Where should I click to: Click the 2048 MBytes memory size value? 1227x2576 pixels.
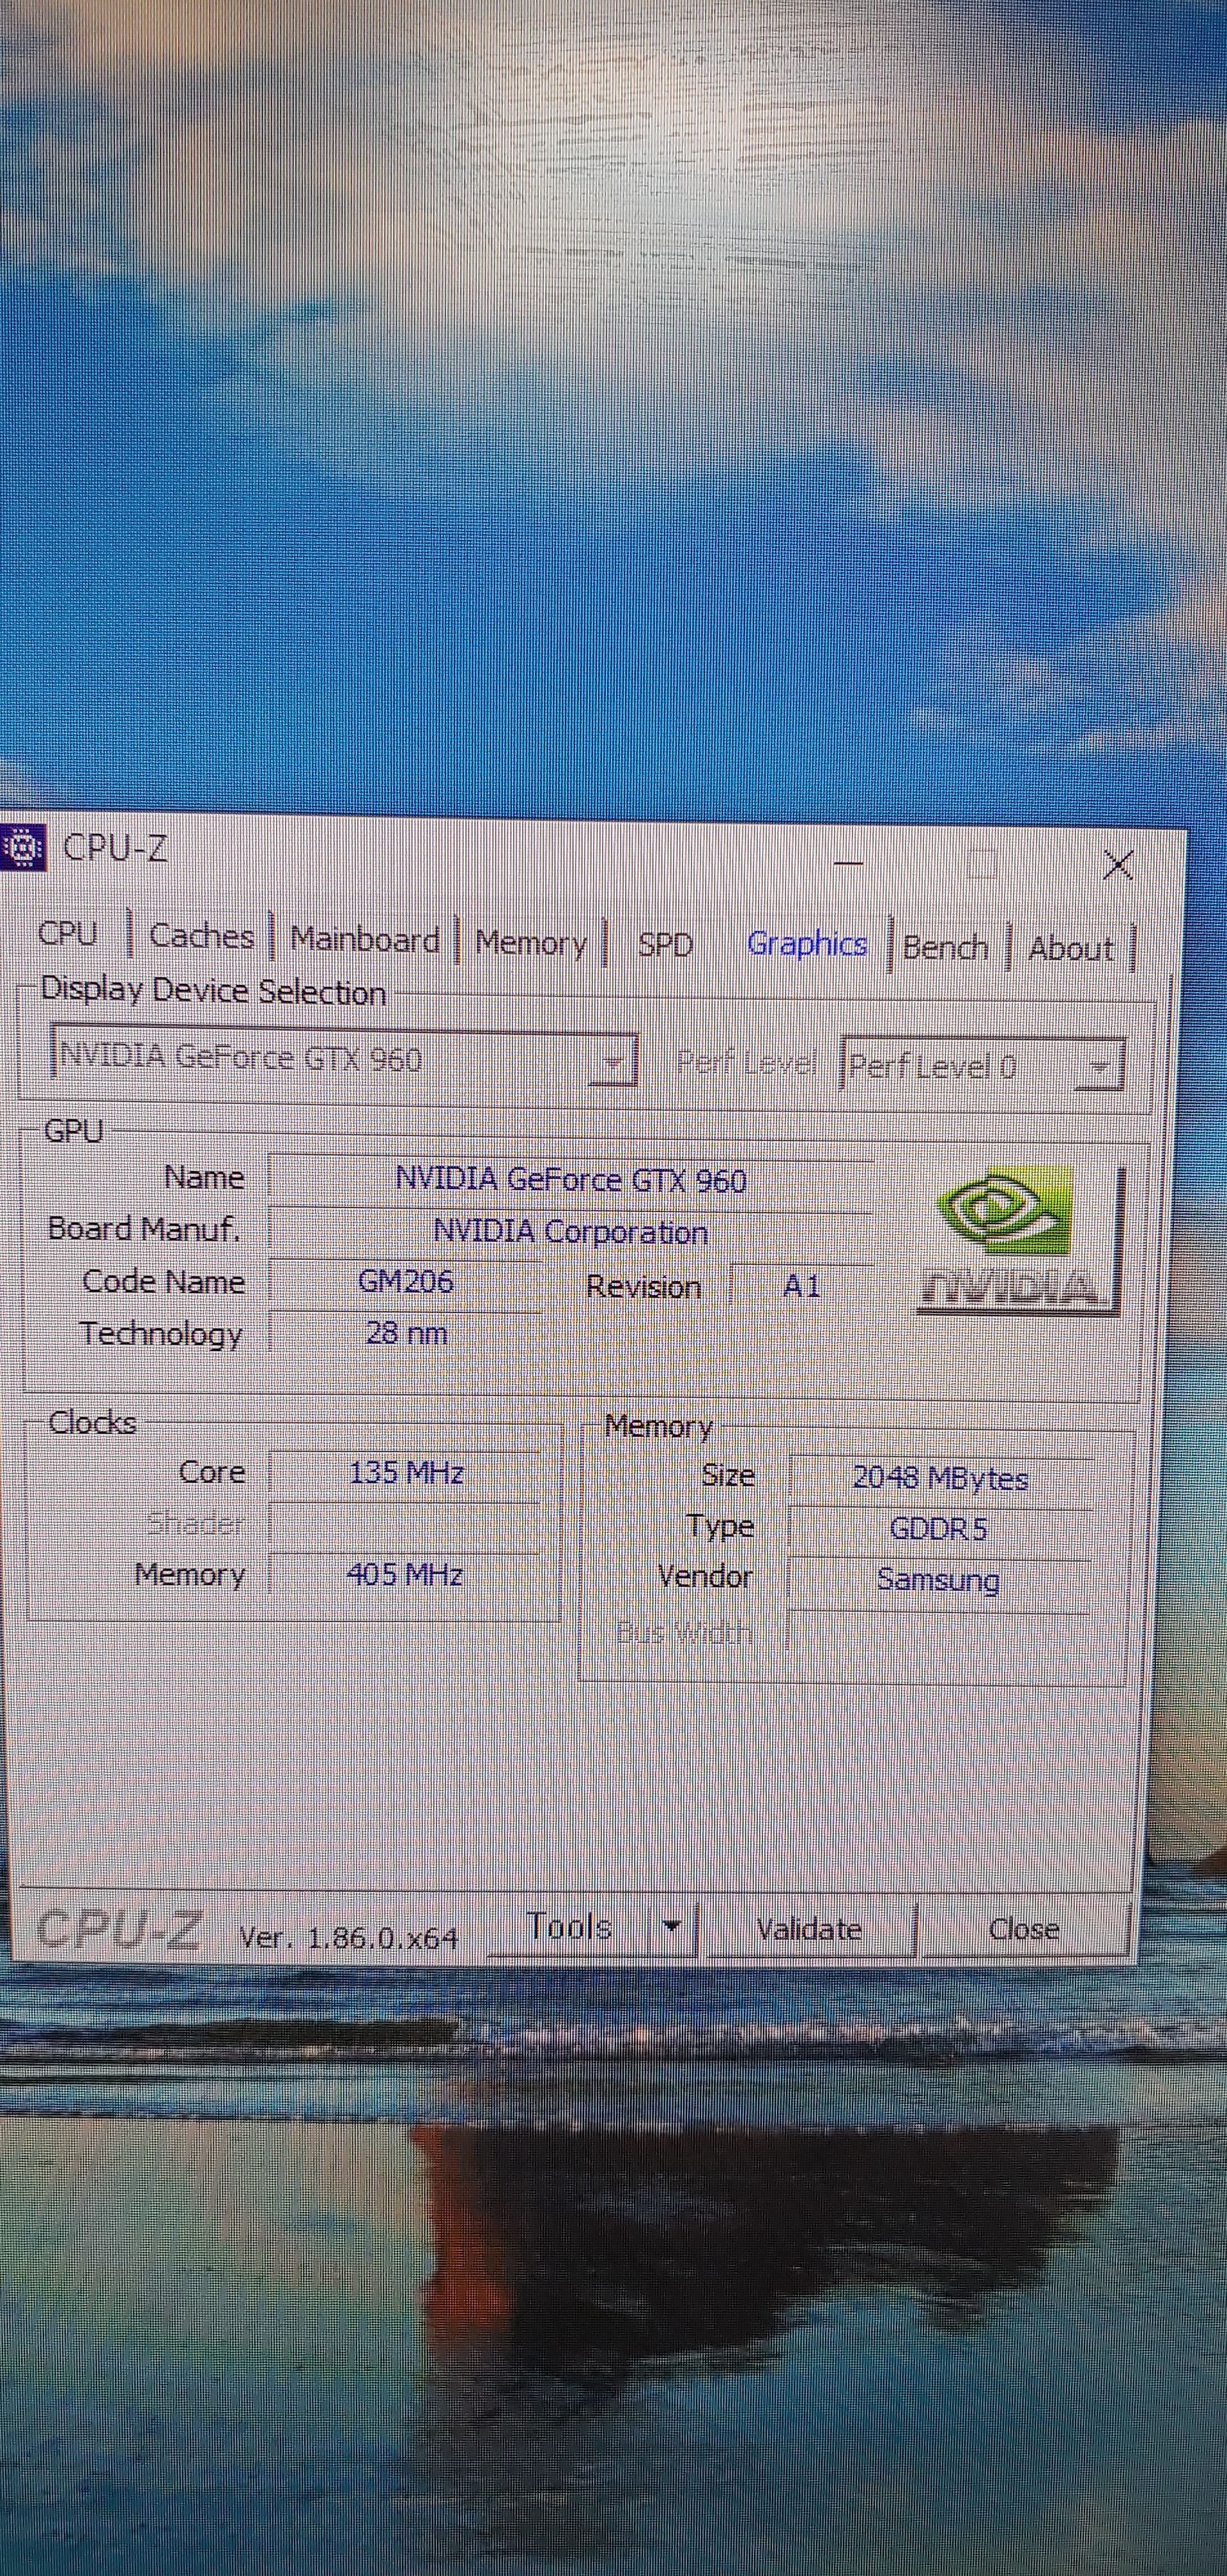tap(940, 1478)
